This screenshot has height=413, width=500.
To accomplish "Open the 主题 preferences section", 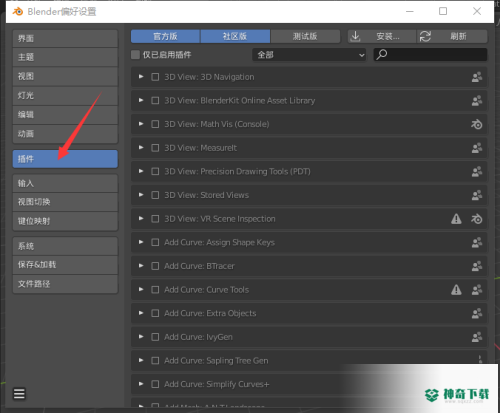I will tap(65, 57).
